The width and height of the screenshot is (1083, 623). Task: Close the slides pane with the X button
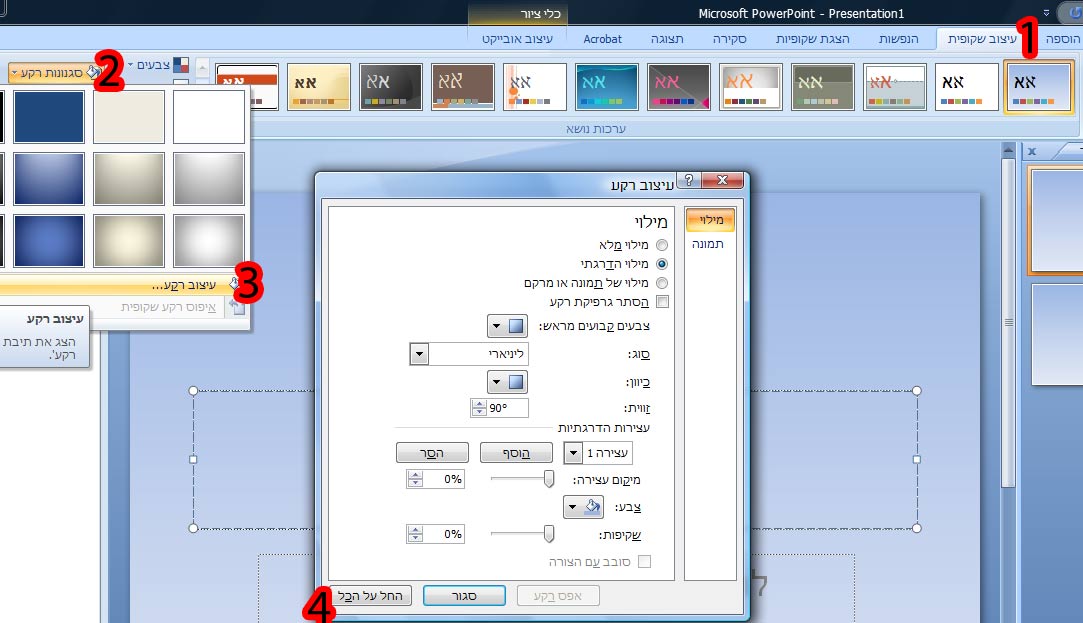coord(1032,151)
